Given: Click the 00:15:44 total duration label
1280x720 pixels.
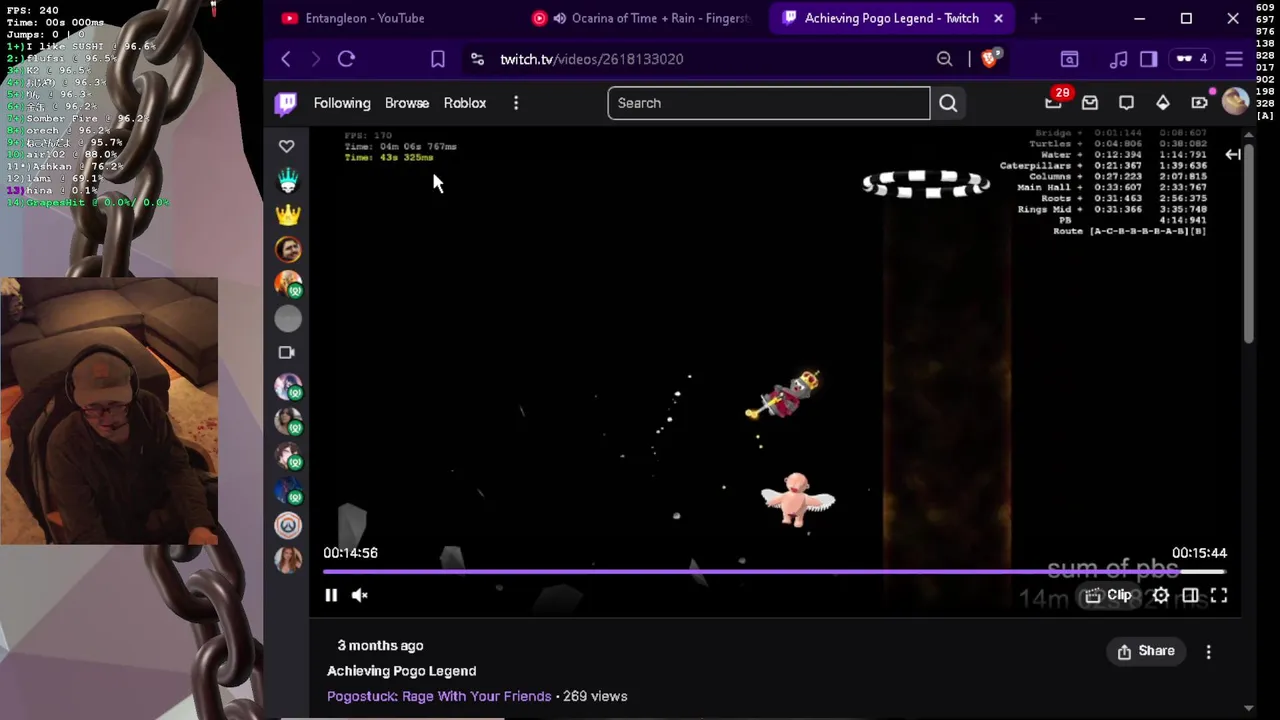Looking at the screenshot, I should [1199, 553].
